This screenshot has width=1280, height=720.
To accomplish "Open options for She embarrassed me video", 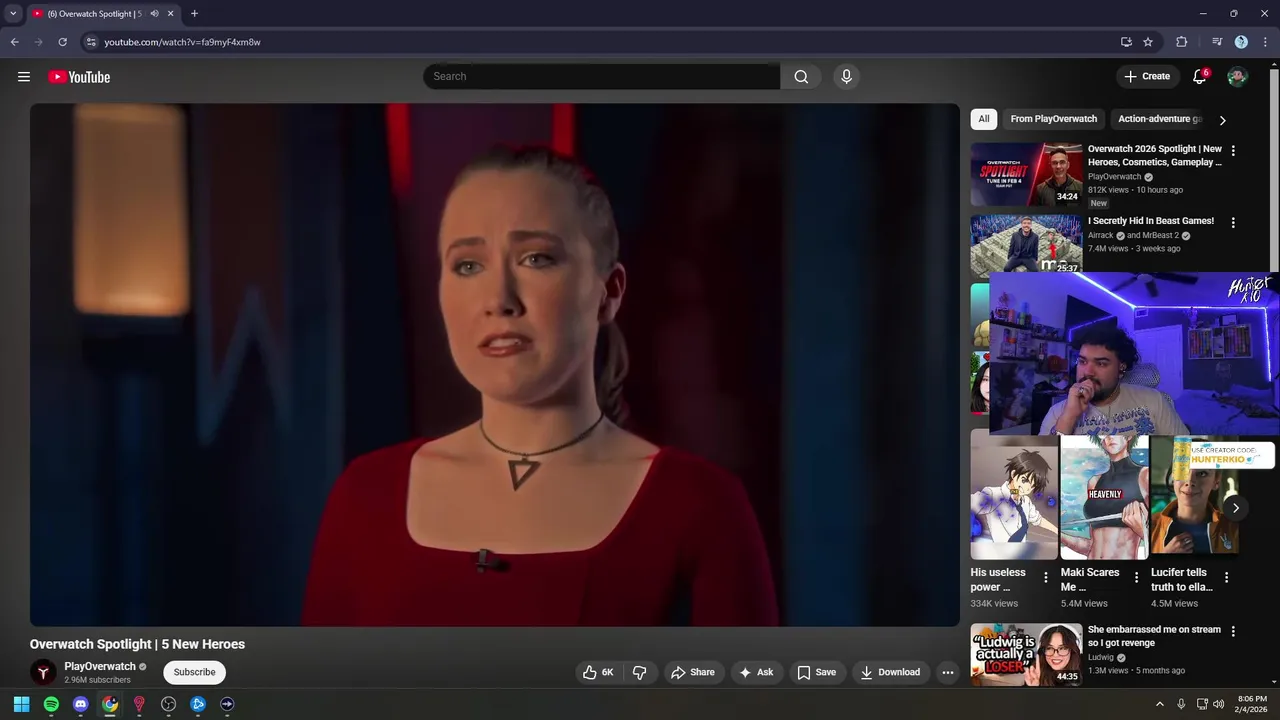I will click(1233, 632).
